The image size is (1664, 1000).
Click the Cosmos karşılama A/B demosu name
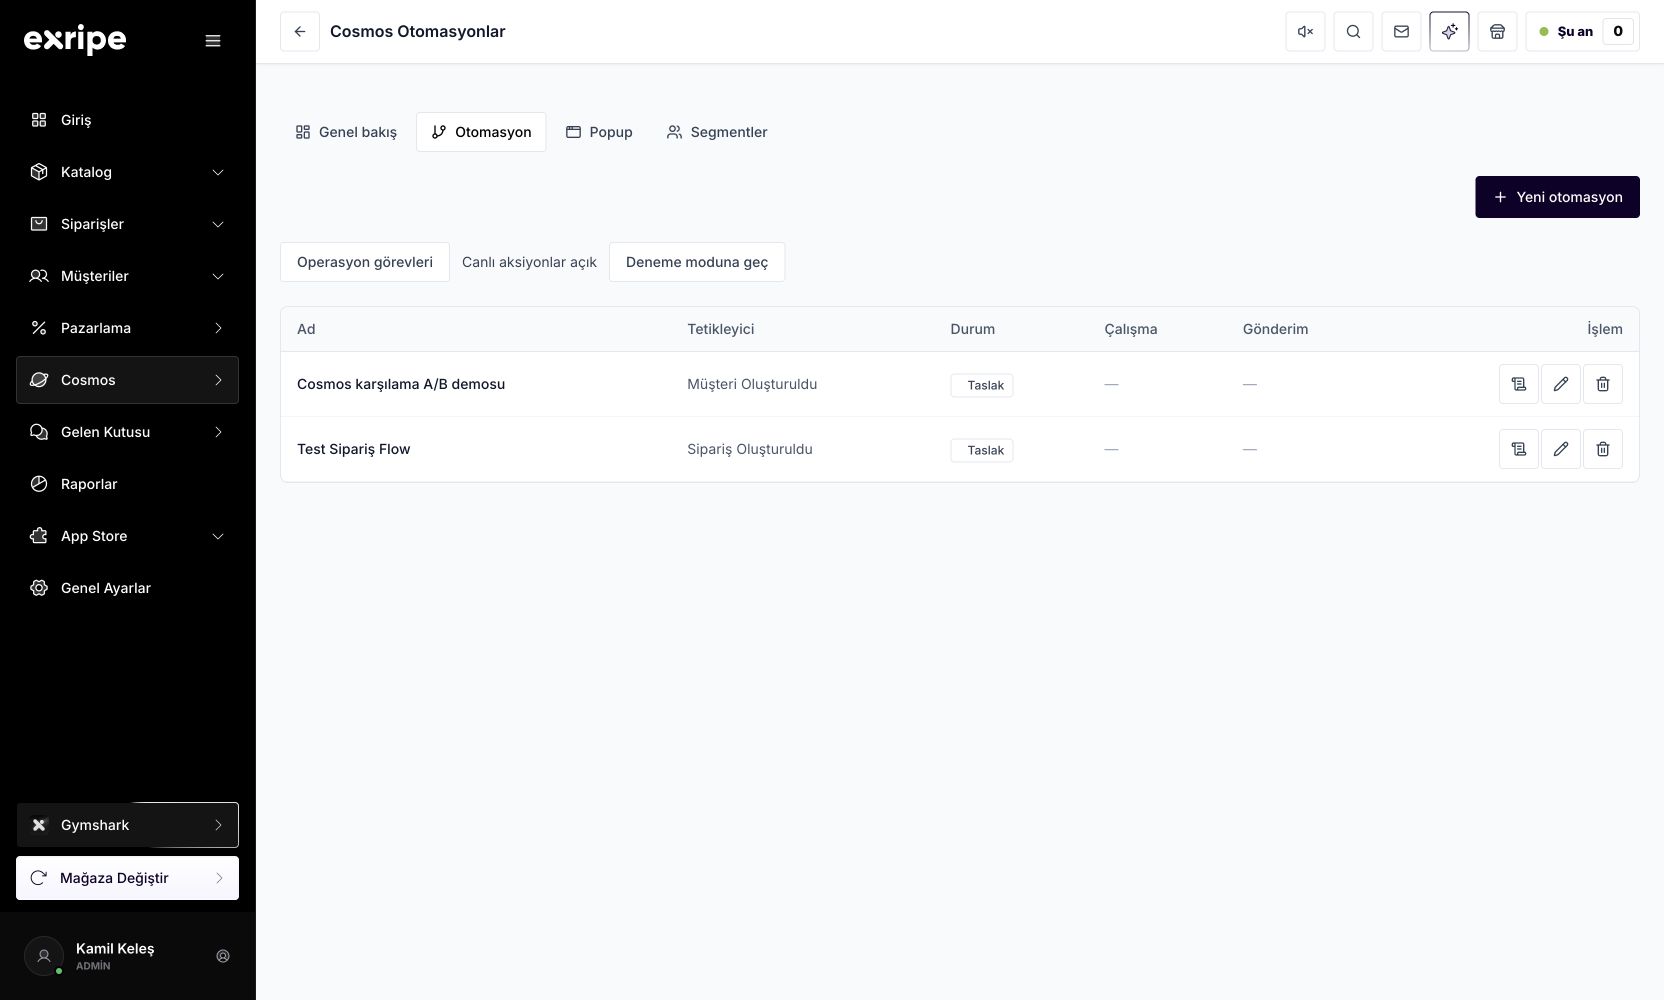click(401, 384)
